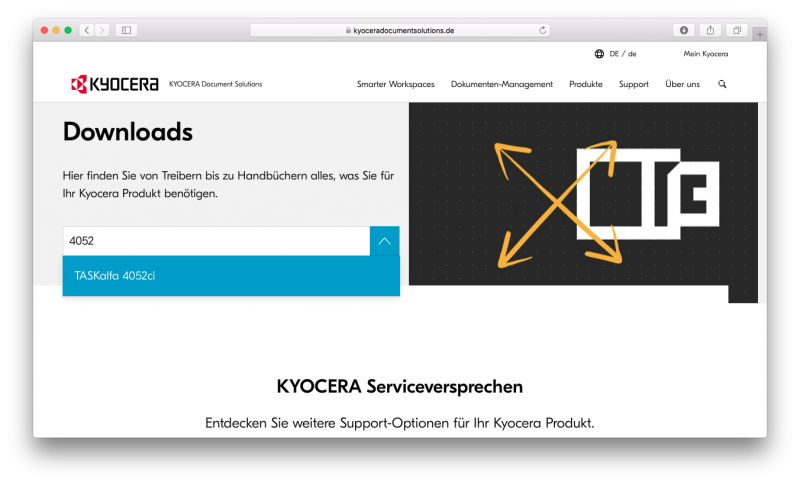Change language via DE / de

pyautogui.click(x=622, y=54)
